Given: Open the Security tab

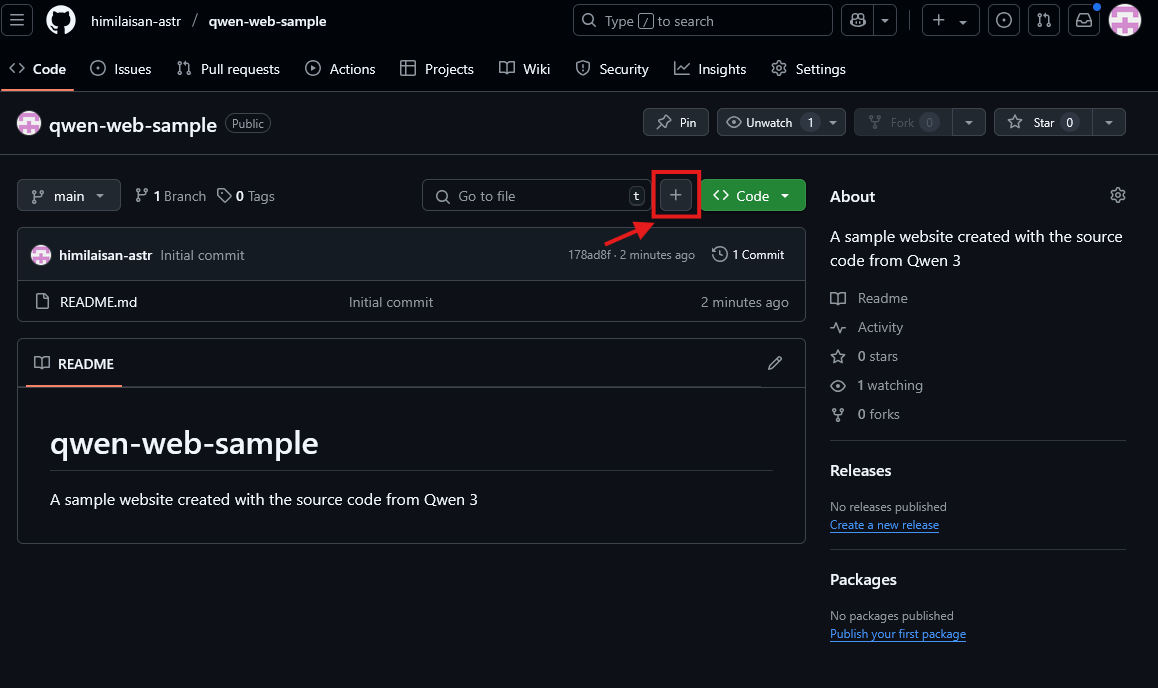Looking at the screenshot, I should (612, 69).
